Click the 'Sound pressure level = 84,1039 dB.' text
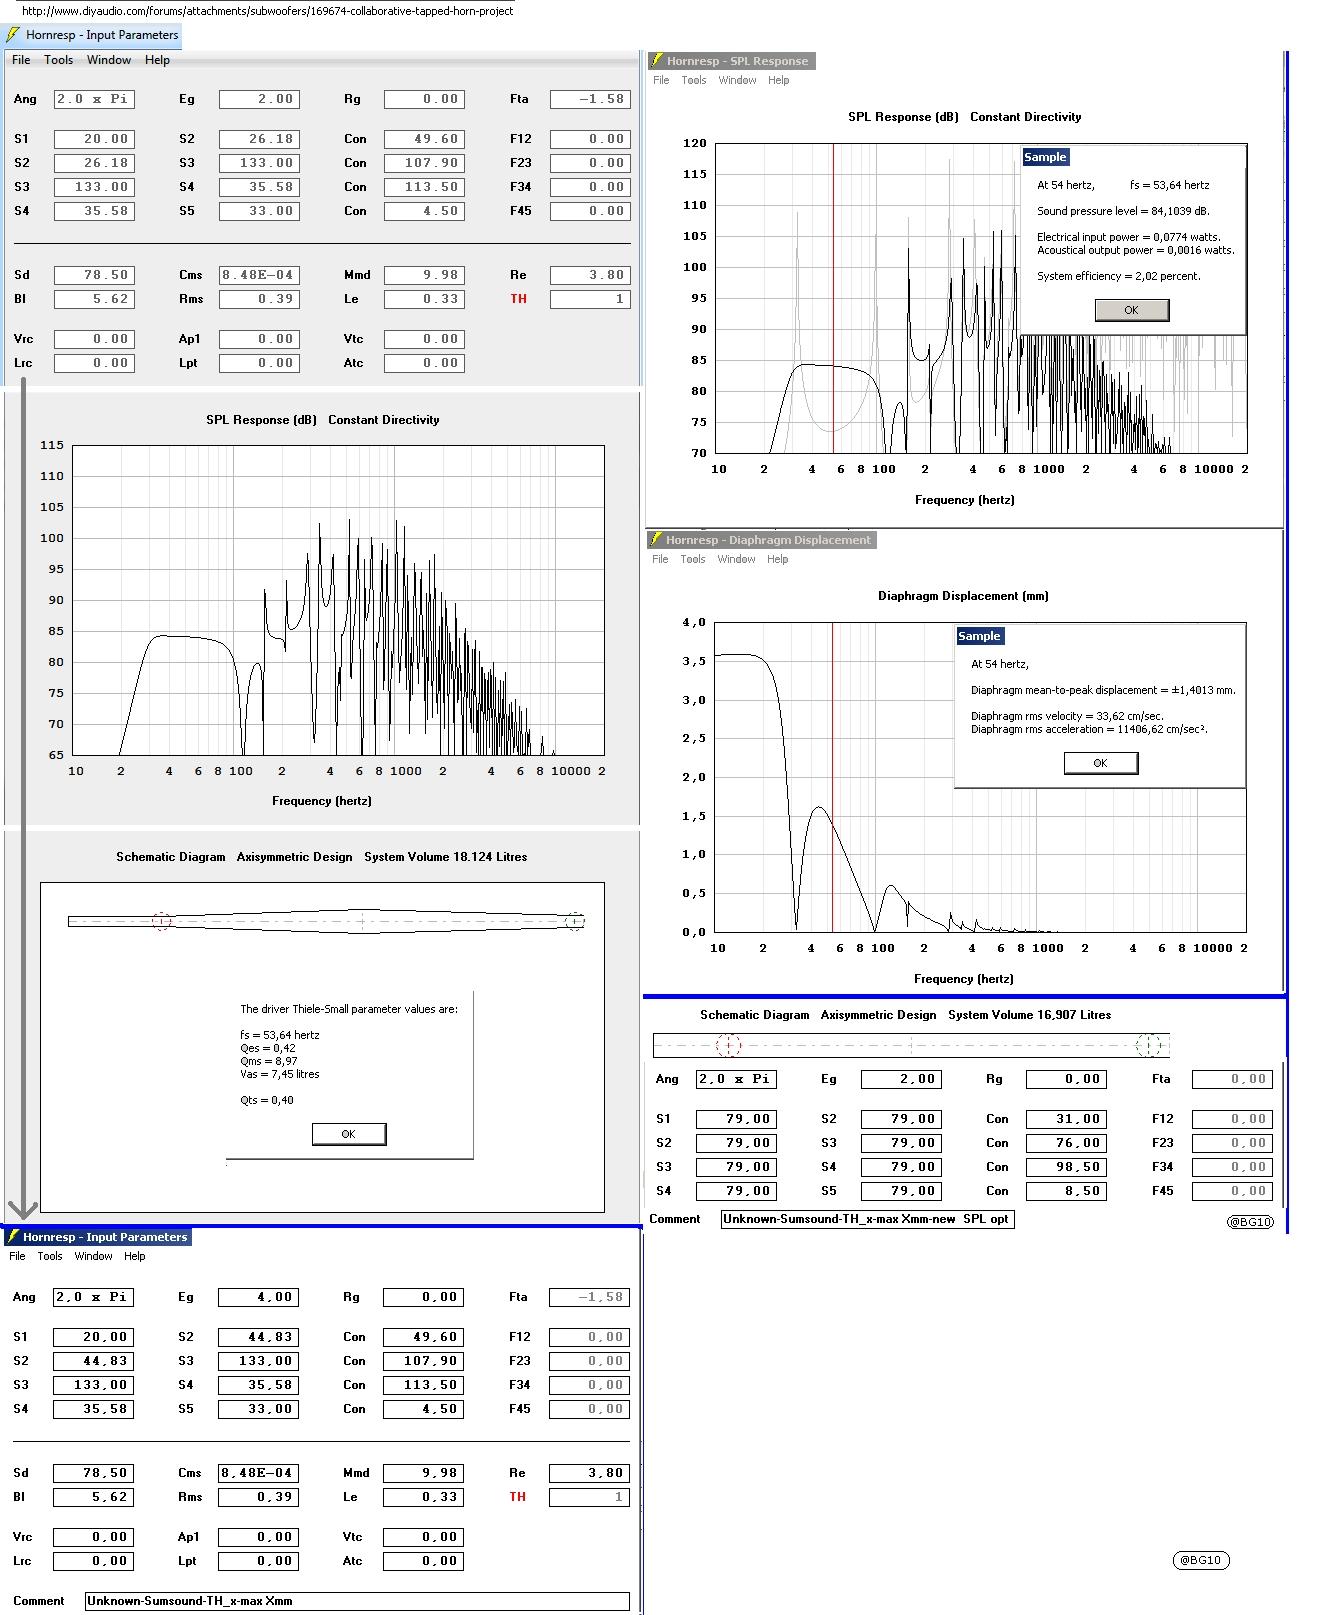The image size is (1333, 1615). click(x=1123, y=211)
